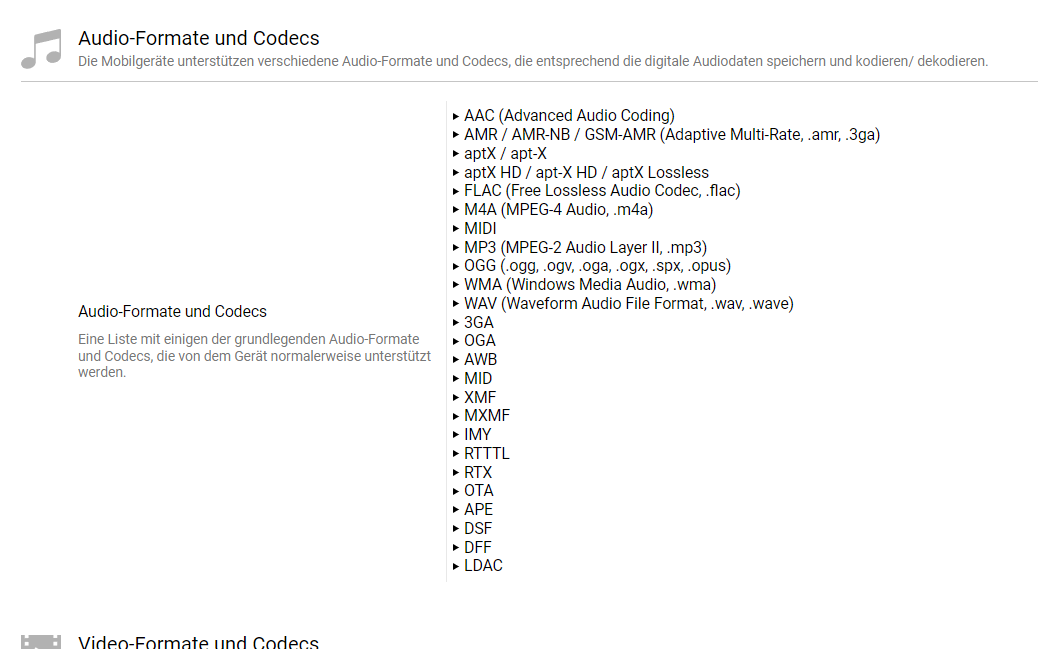The width and height of the screenshot is (1038, 649).
Task: Click the 3GA list entry
Action: click(x=478, y=322)
